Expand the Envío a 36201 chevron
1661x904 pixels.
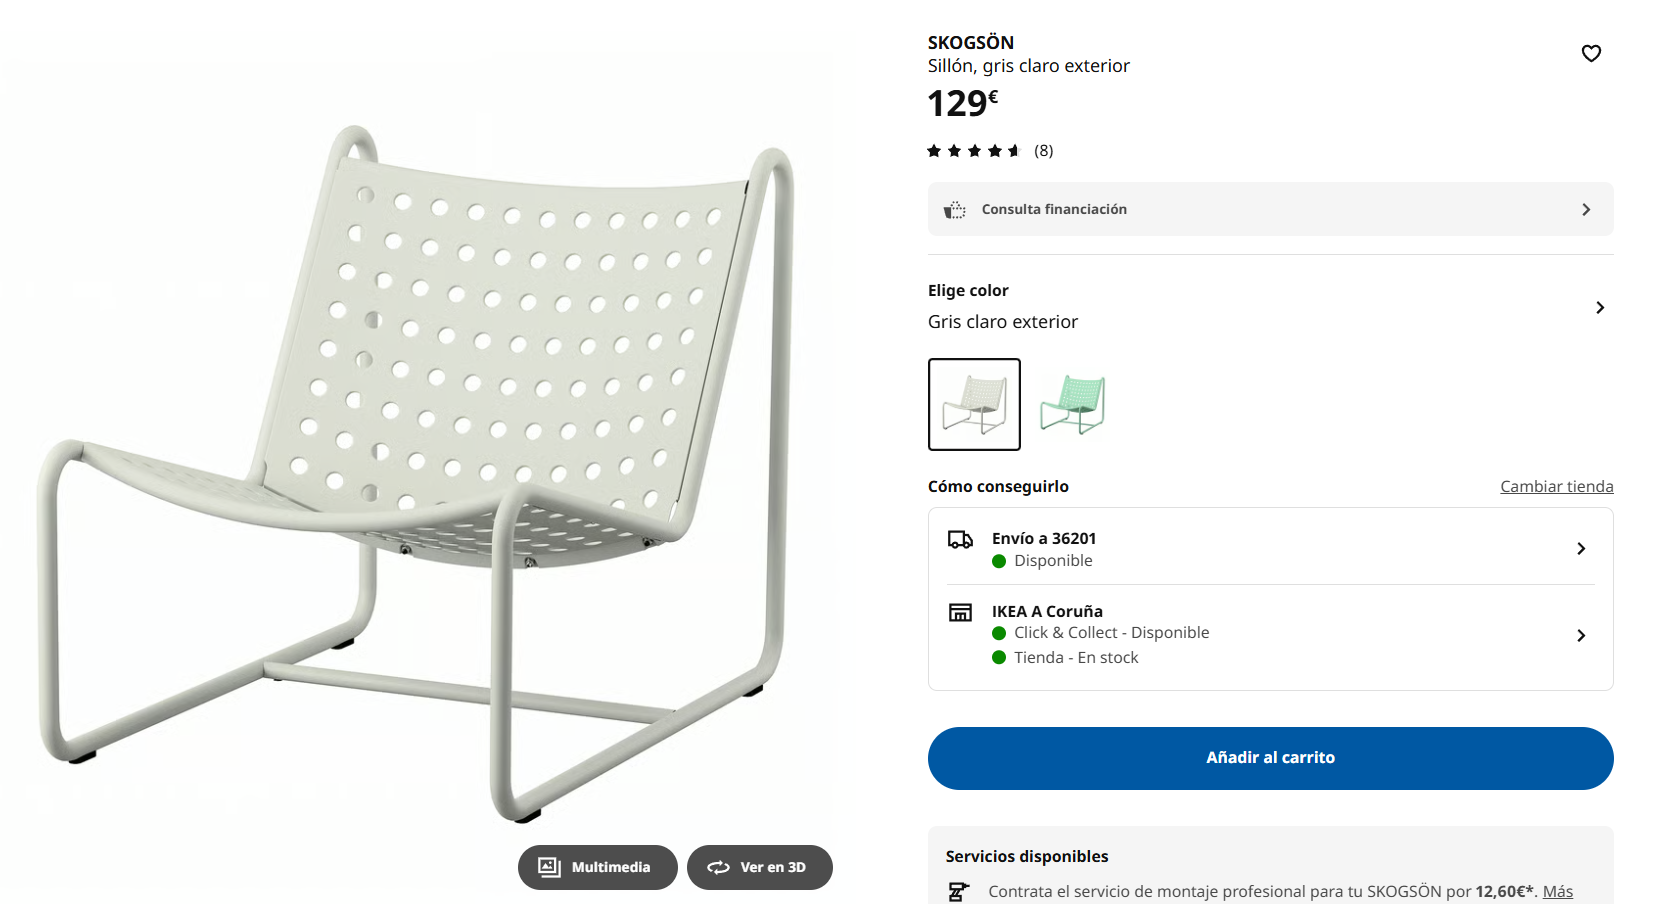(1581, 548)
